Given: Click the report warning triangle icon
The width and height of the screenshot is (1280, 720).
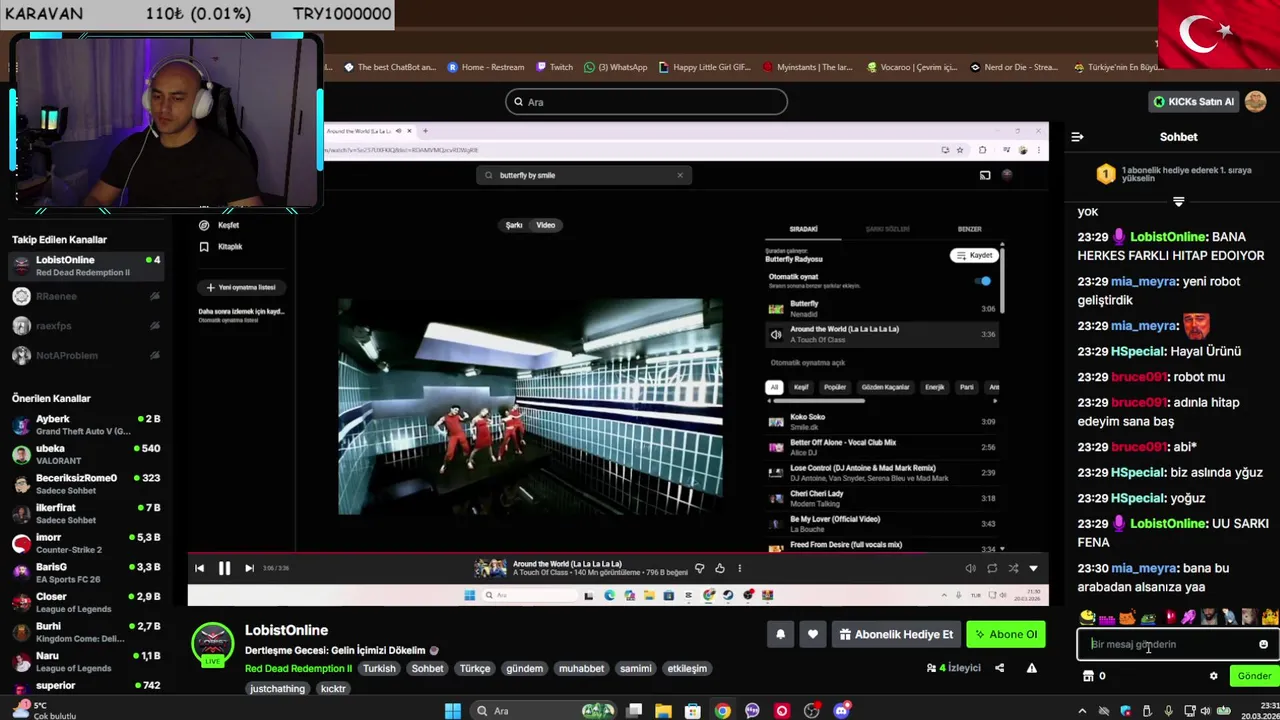Looking at the screenshot, I should 1031,668.
